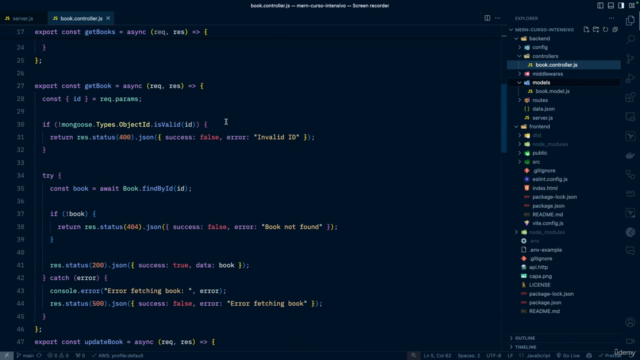
Task: Expand the TIMELINE section
Action: click(x=526, y=347)
